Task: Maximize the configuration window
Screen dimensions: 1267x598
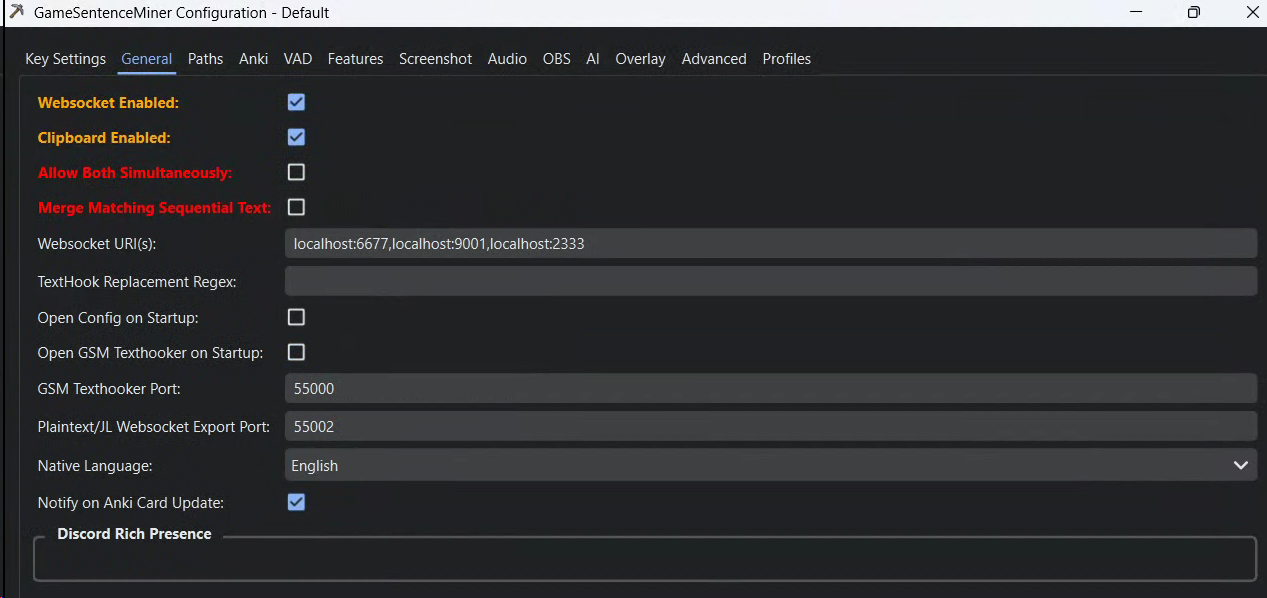Action: pos(1194,13)
